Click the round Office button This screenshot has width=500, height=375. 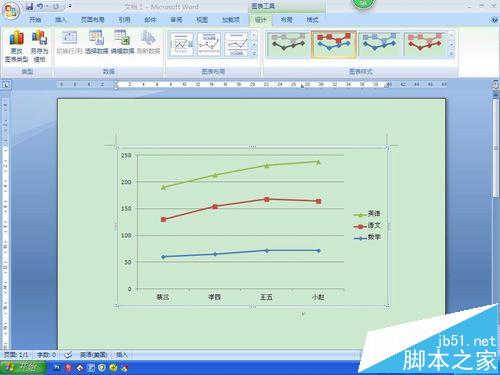(x=11, y=11)
